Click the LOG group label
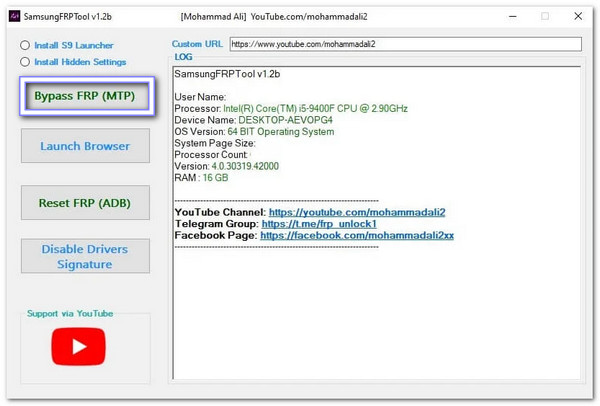This screenshot has width=600, height=406. [183, 57]
